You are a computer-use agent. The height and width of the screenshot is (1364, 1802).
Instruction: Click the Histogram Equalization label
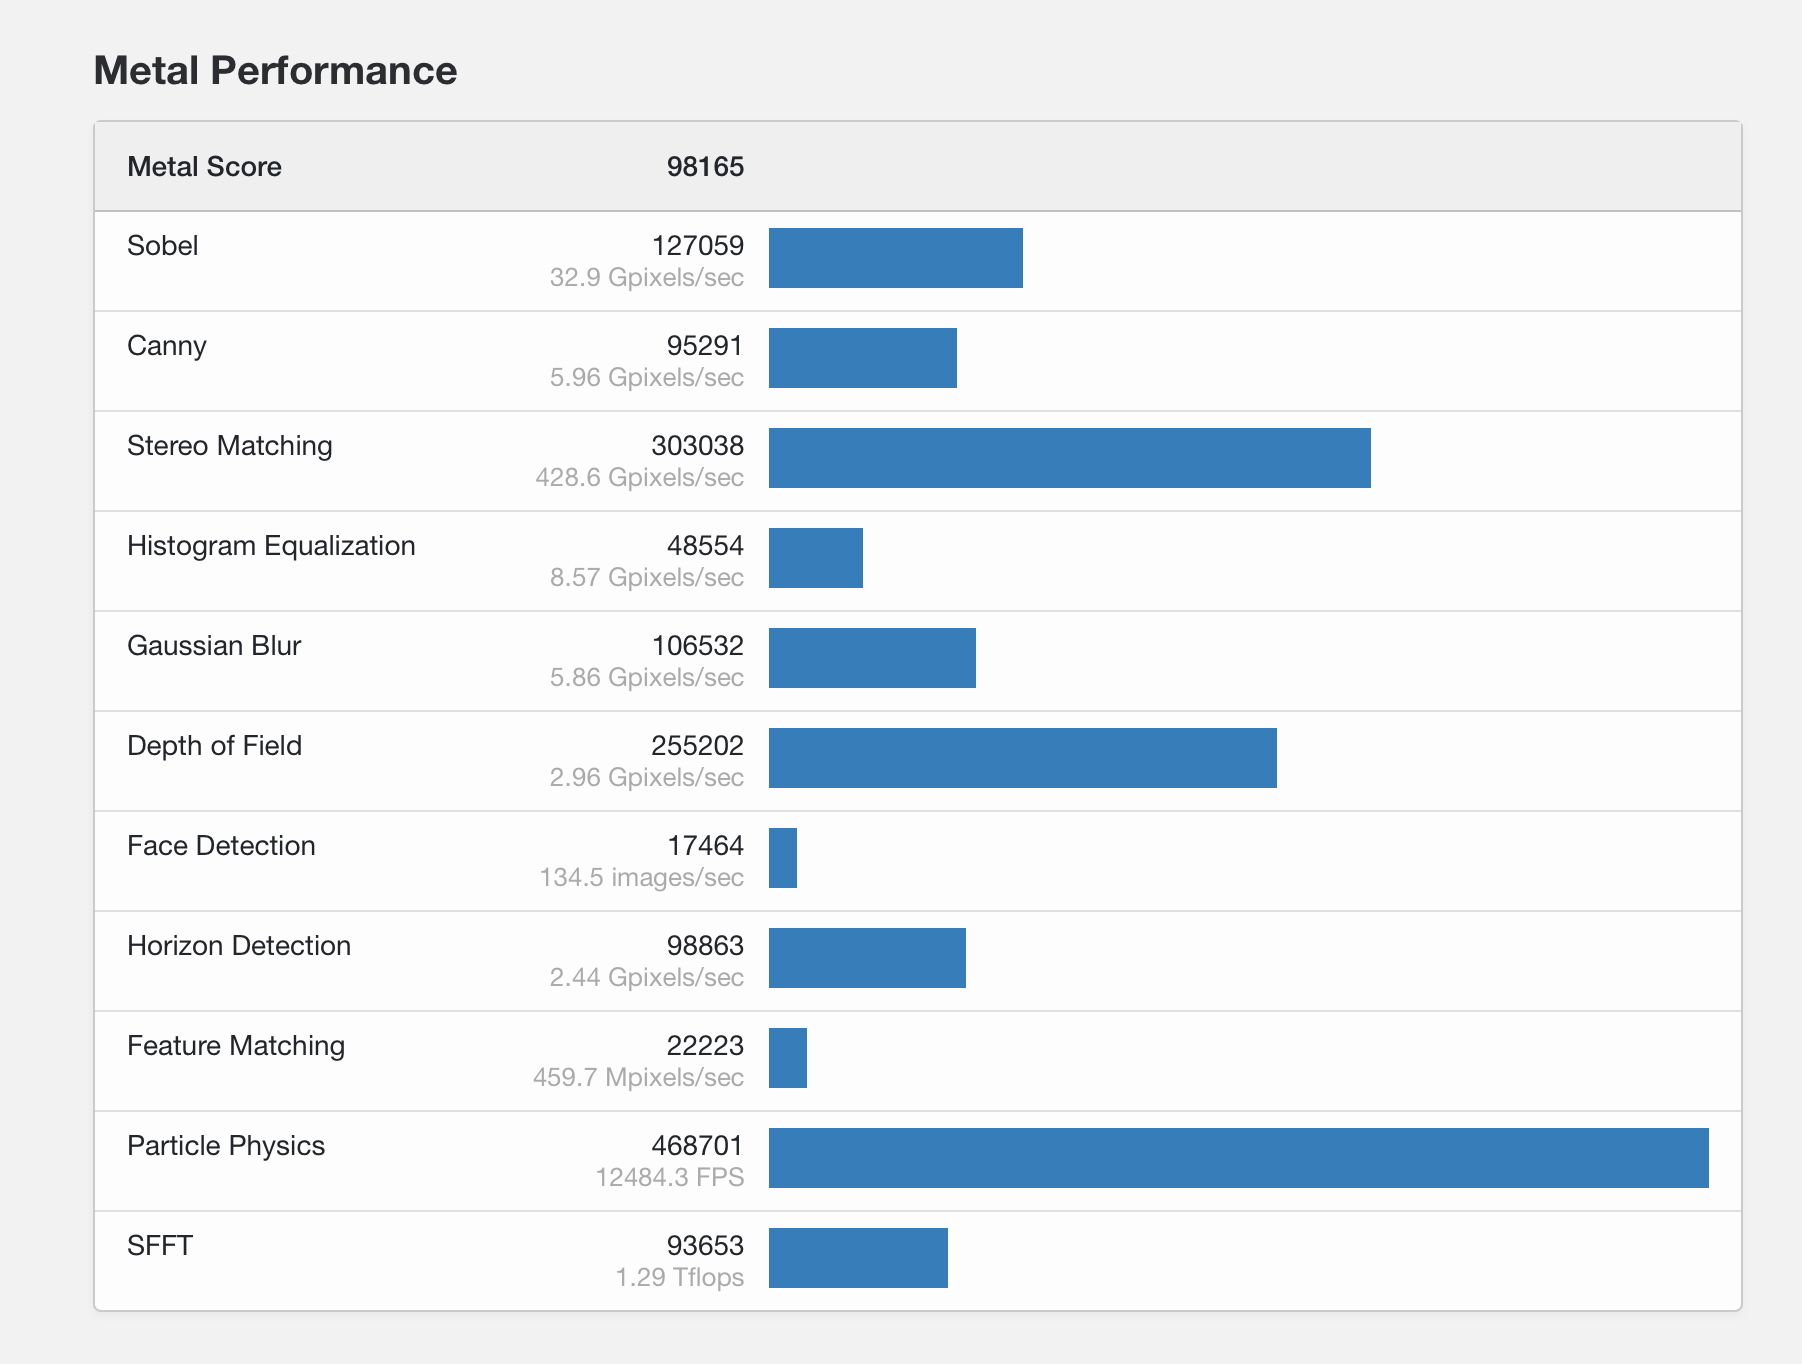271,545
